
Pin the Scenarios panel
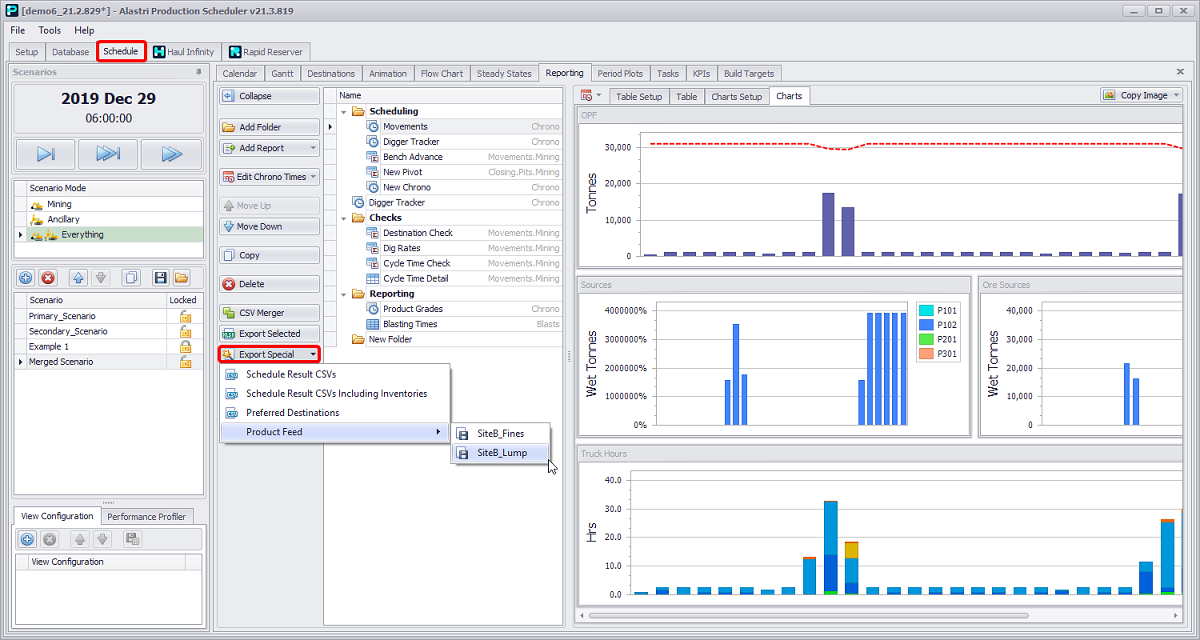[x=198, y=73]
